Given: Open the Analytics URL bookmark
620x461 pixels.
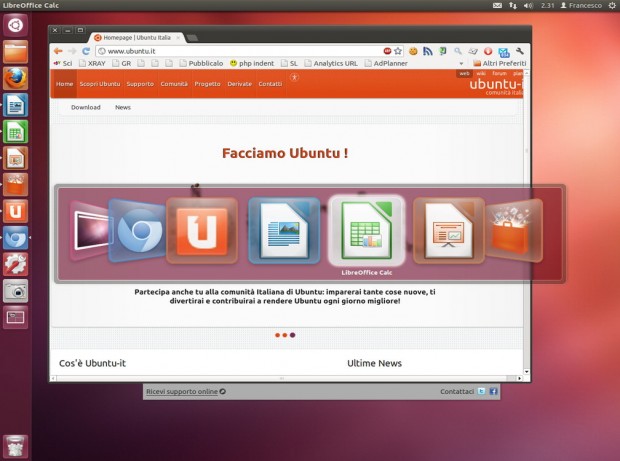Looking at the screenshot, I should (331, 63).
